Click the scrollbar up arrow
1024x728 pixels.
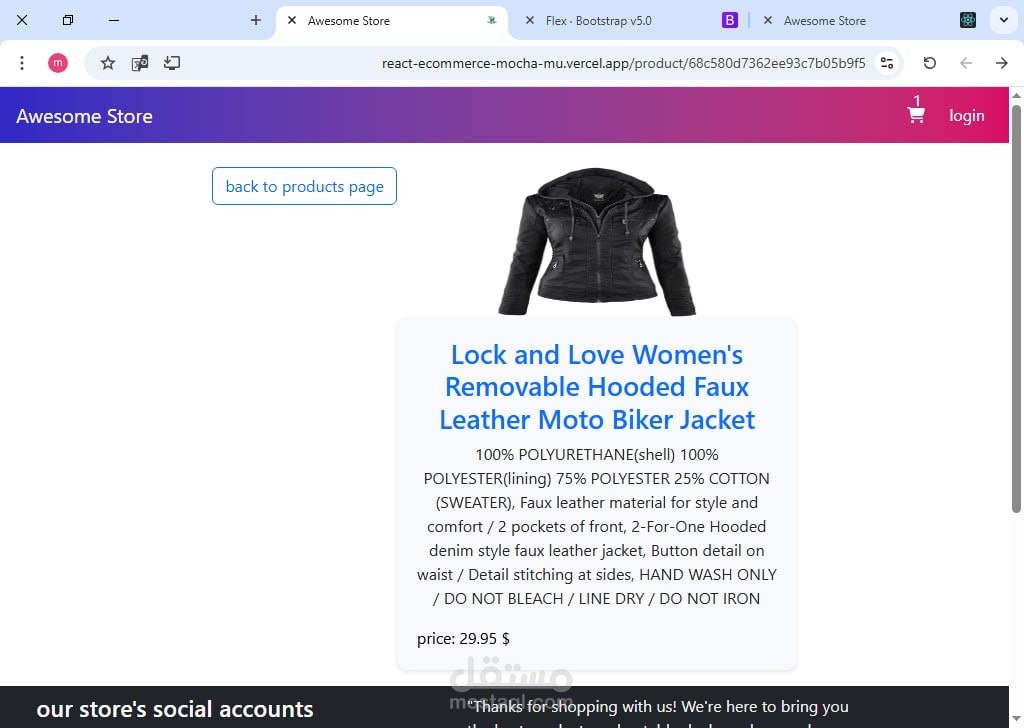click(x=1016, y=95)
